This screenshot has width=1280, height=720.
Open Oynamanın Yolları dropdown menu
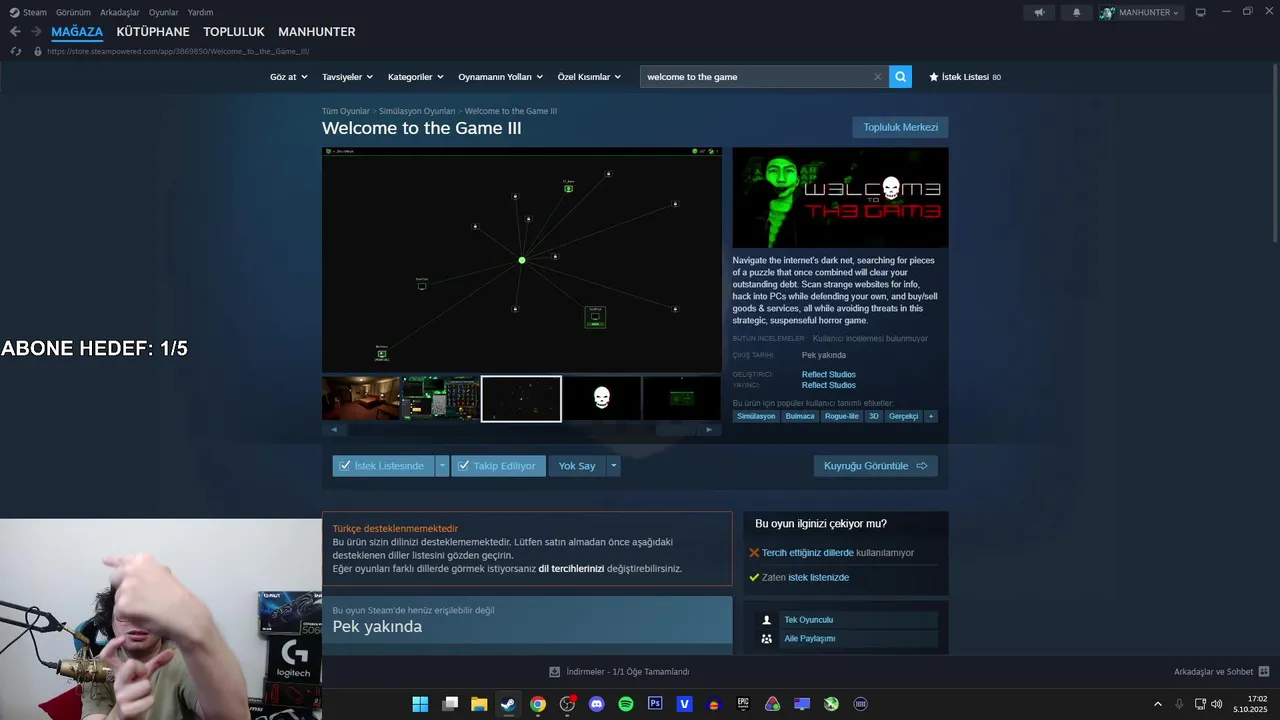coord(500,77)
